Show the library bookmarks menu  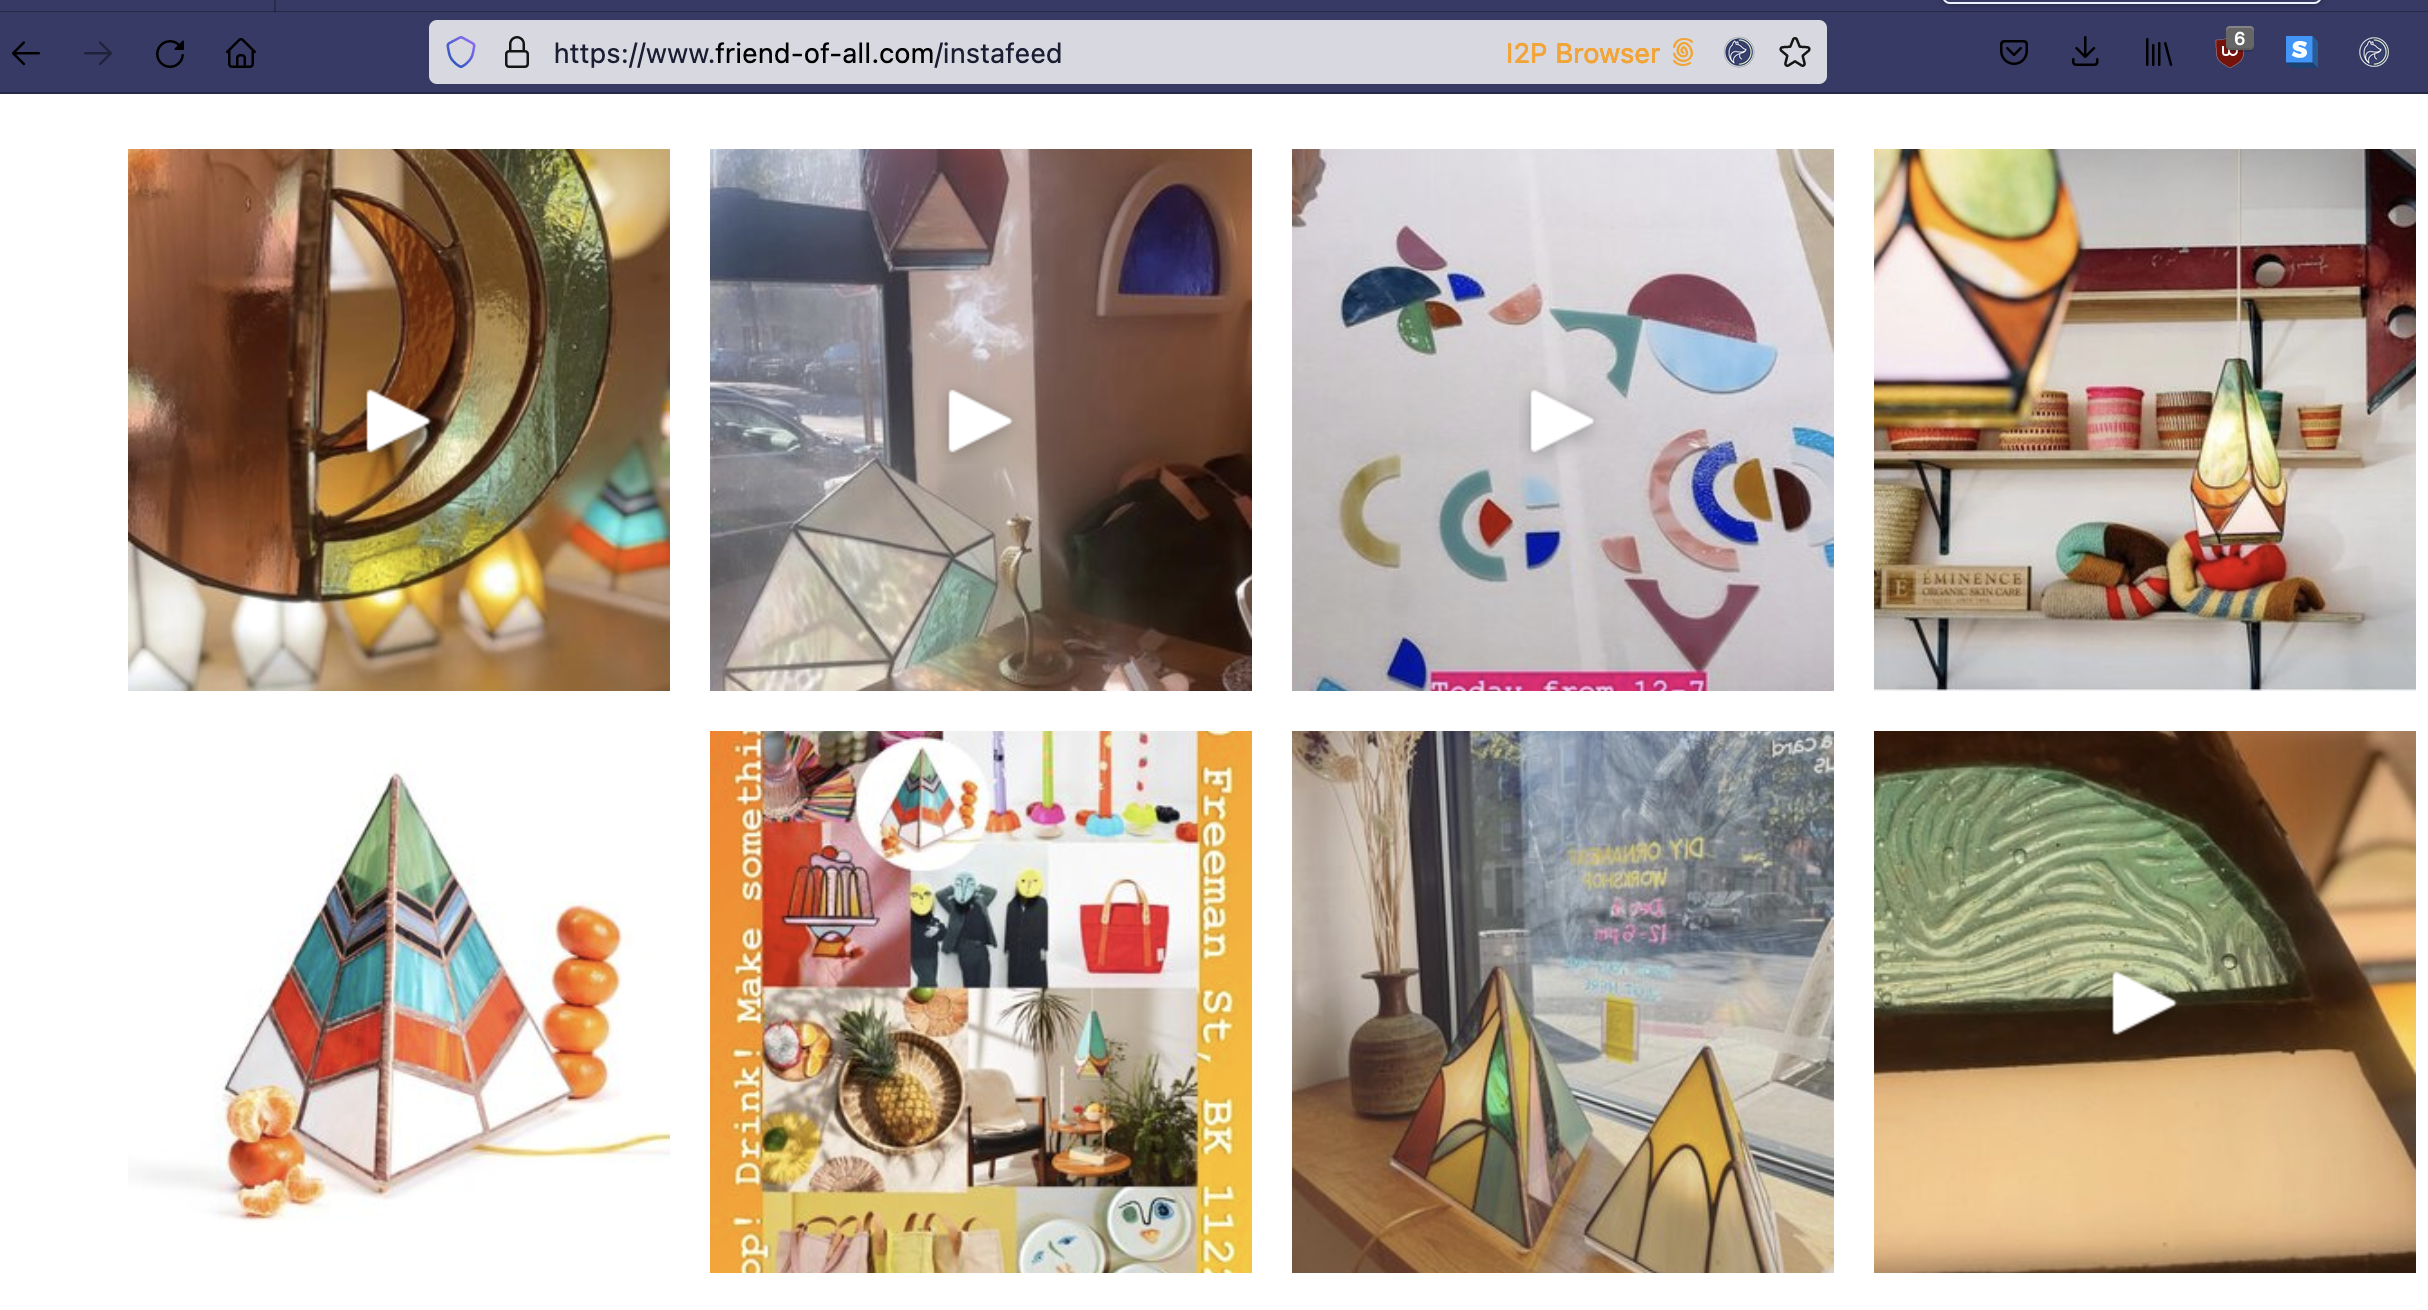pyautogui.click(x=2158, y=52)
